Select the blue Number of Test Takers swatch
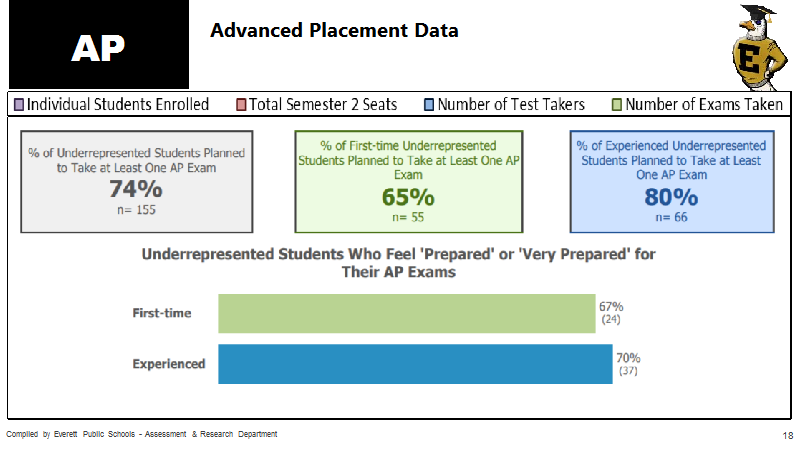The width and height of the screenshot is (800, 450). (429, 105)
